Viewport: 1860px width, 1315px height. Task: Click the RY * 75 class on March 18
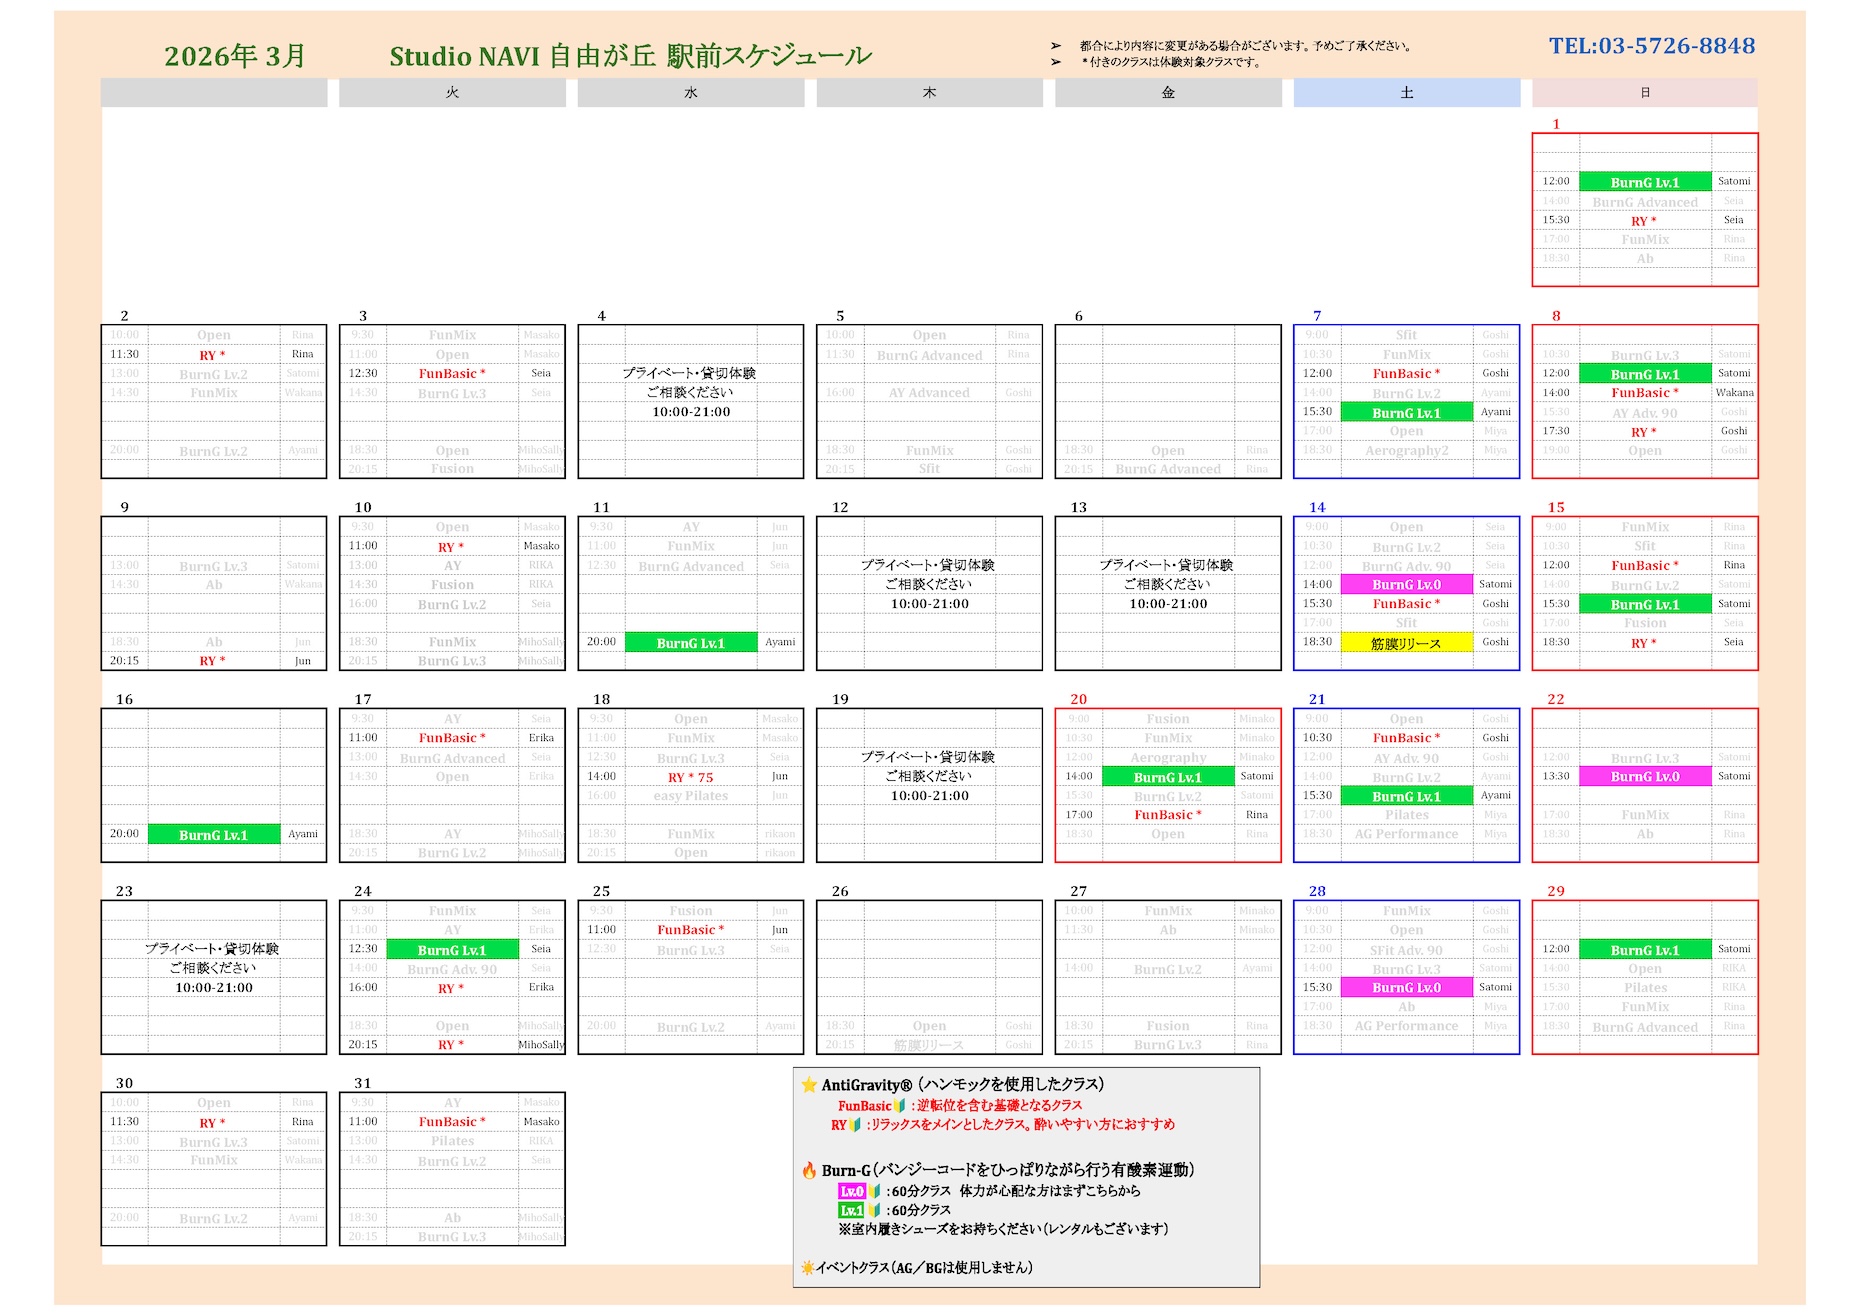(x=690, y=777)
